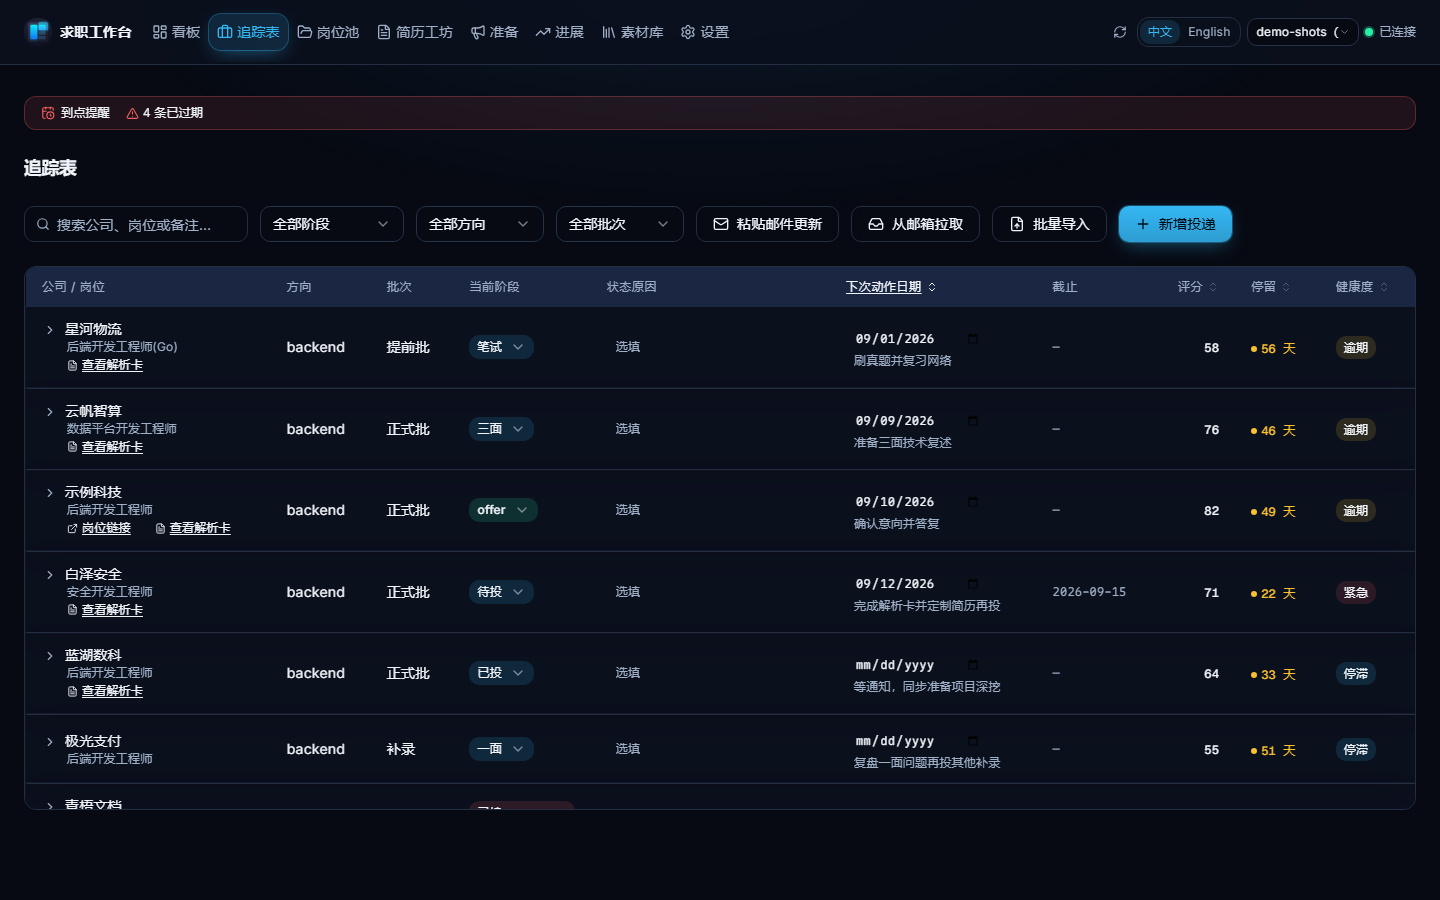Screen dimensions: 1440x900
Task: Click the 批量导入 button
Action: (1049, 224)
